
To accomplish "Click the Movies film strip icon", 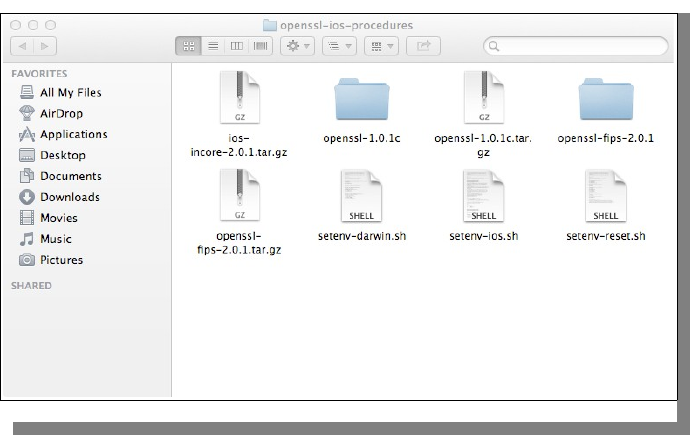I will tap(27, 218).
